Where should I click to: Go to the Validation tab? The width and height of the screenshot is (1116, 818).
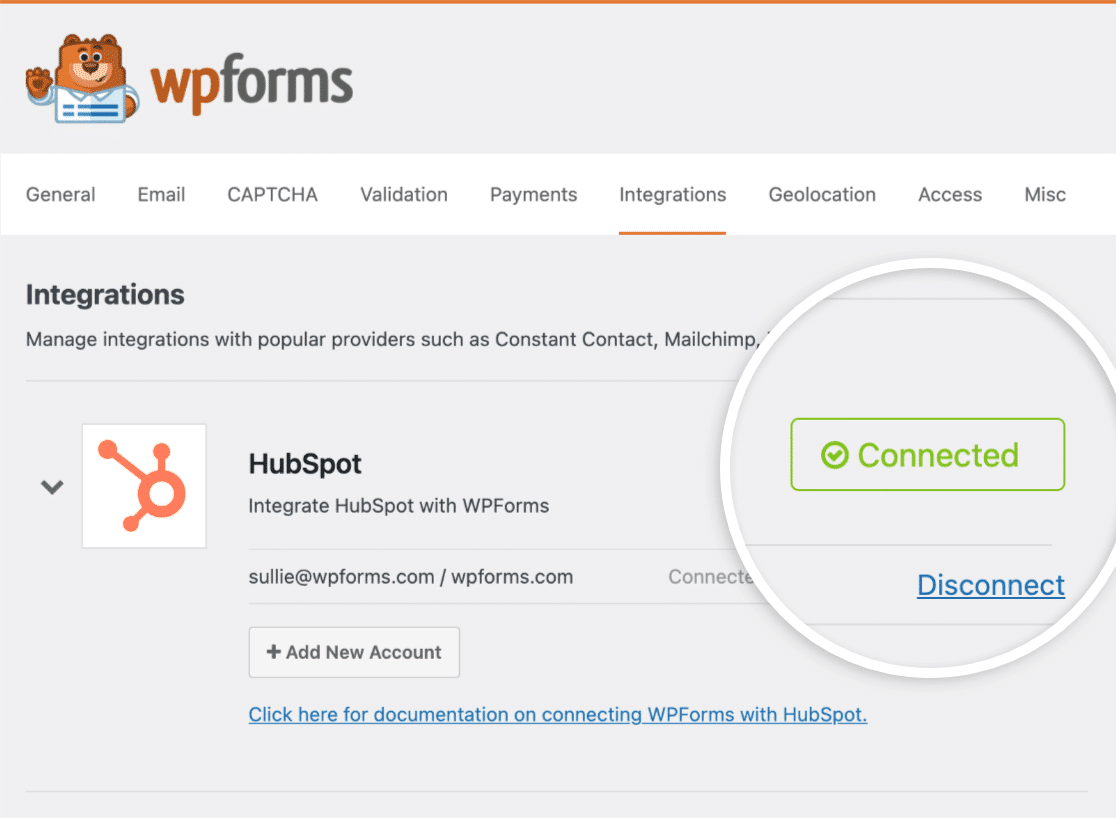click(x=404, y=195)
